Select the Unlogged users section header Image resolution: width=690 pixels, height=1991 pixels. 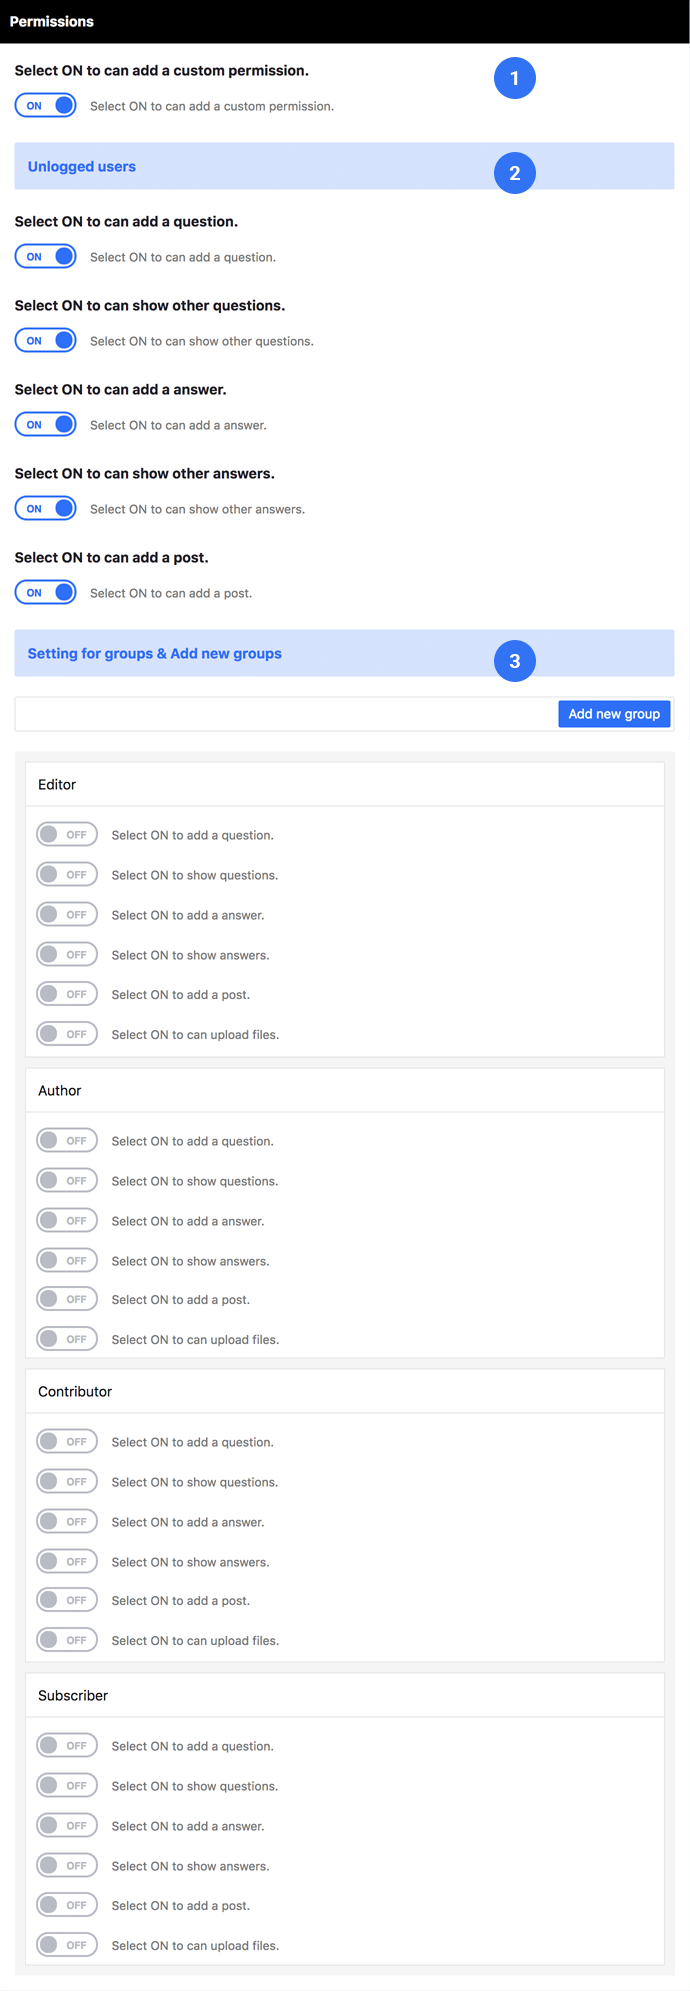(344, 166)
